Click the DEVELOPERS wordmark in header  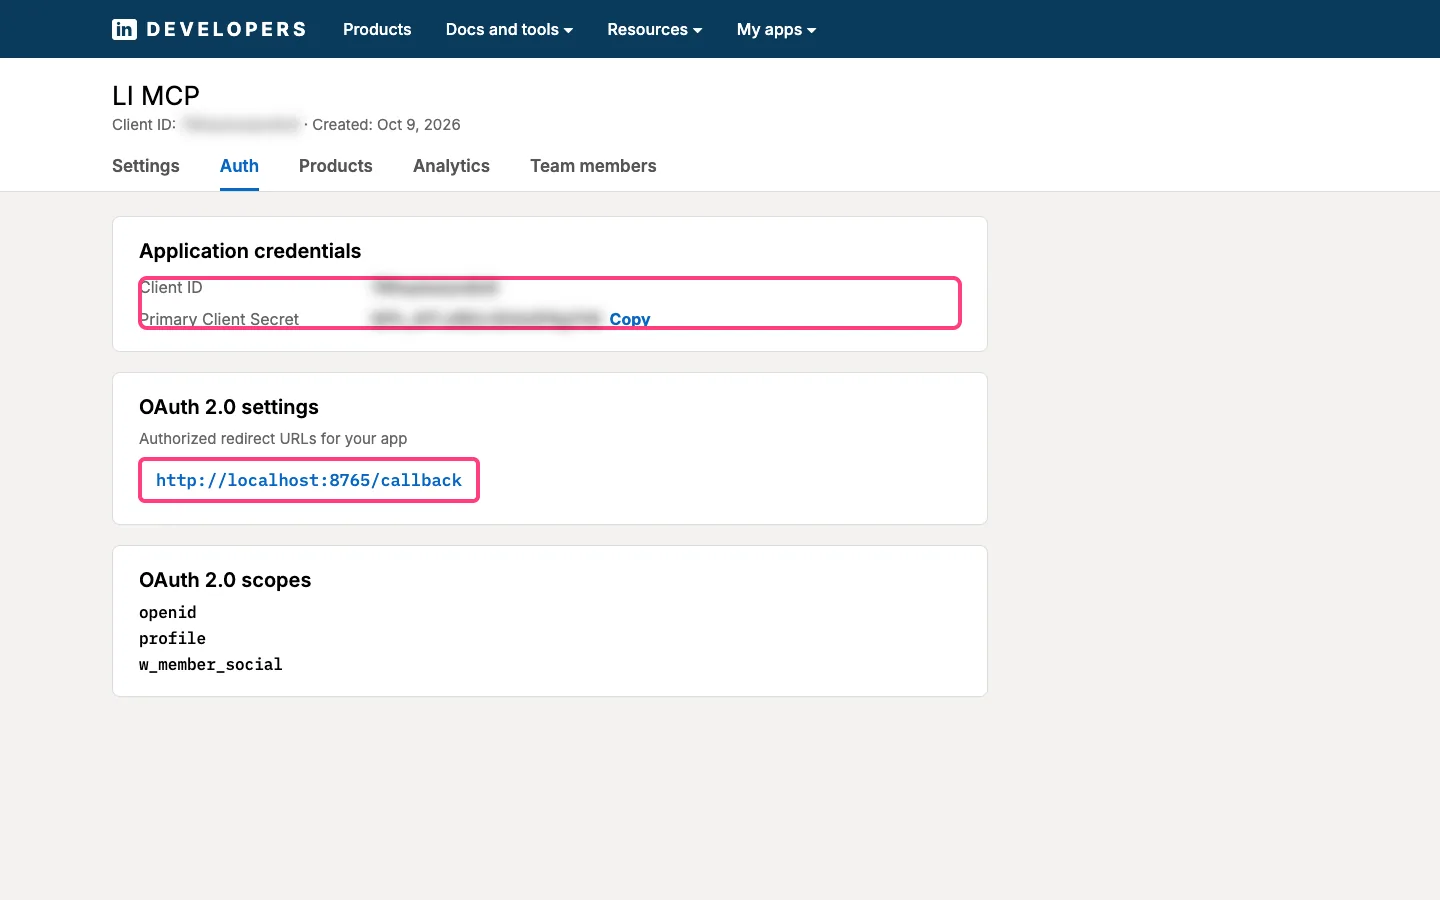click(227, 29)
